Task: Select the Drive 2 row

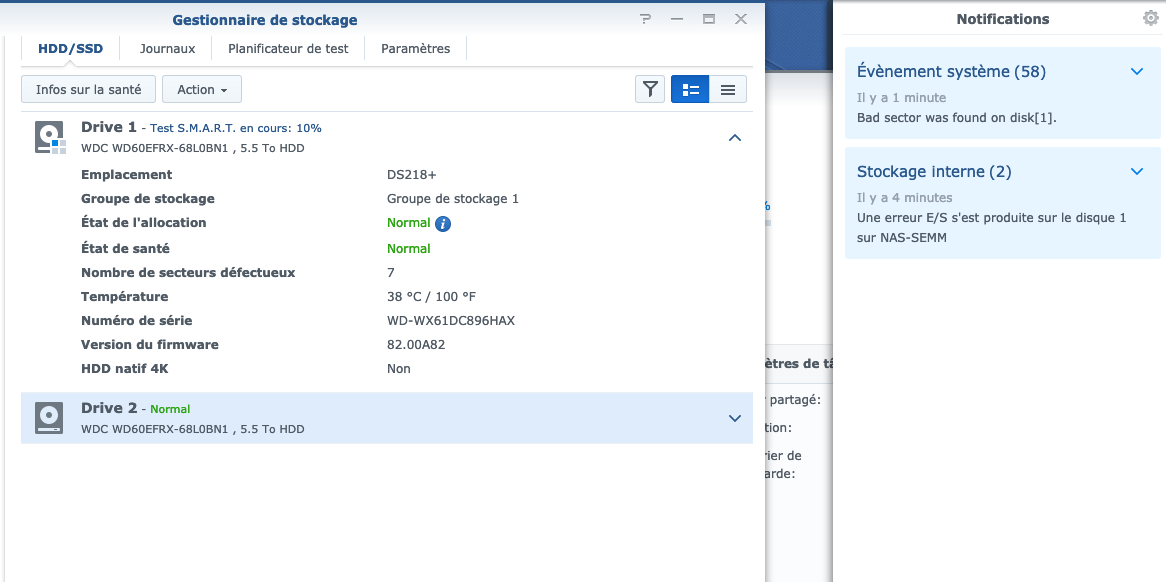Action: [x=400, y=418]
